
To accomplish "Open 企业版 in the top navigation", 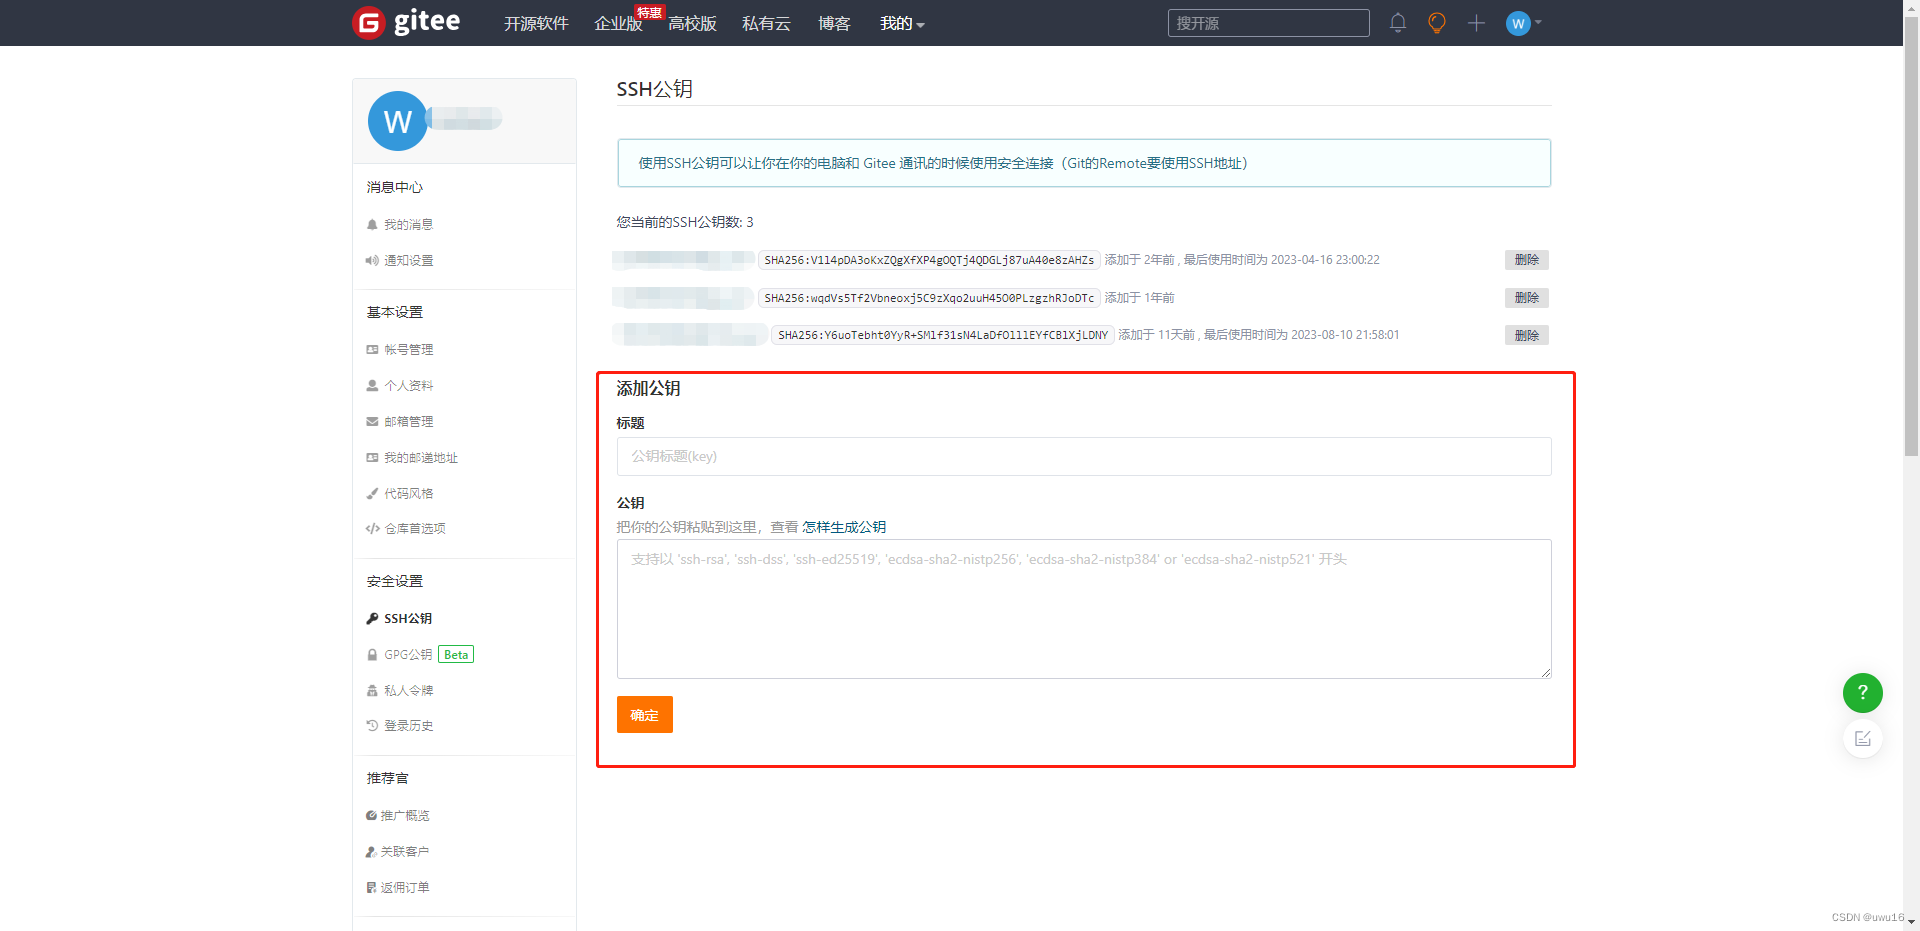I will coord(618,23).
